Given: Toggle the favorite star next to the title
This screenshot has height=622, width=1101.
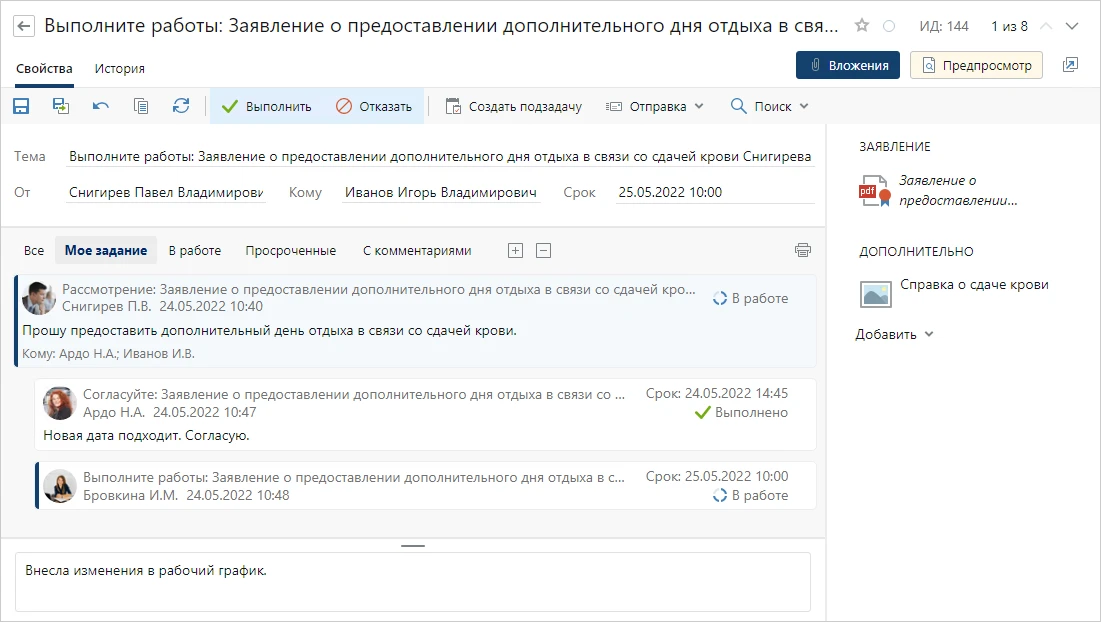Looking at the screenshot, I should (x=862, y=26).
